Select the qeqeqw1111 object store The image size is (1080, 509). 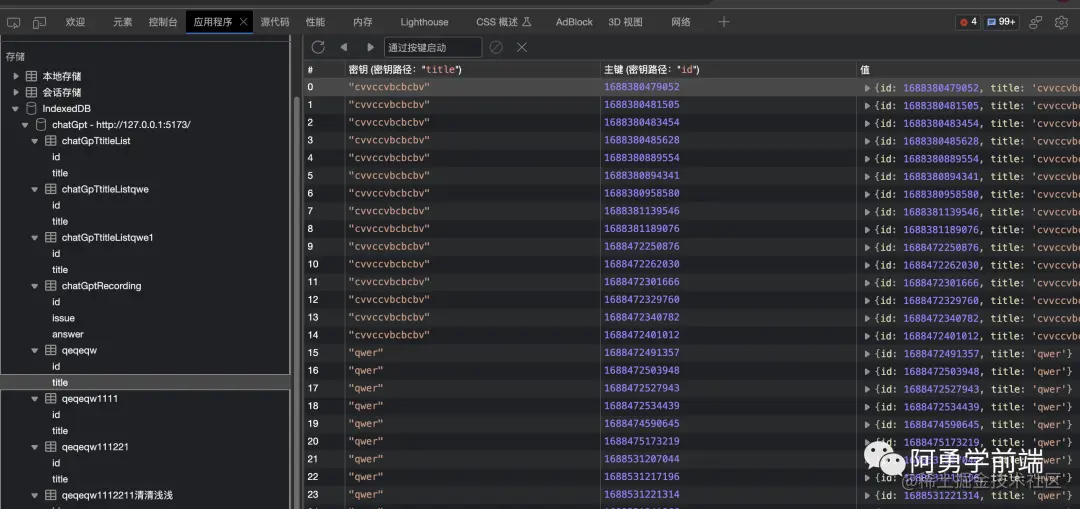click(90, 399)
